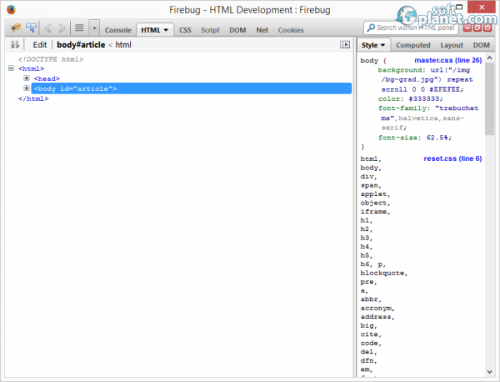Activate the element inspector arrow icon

(32, 28)
